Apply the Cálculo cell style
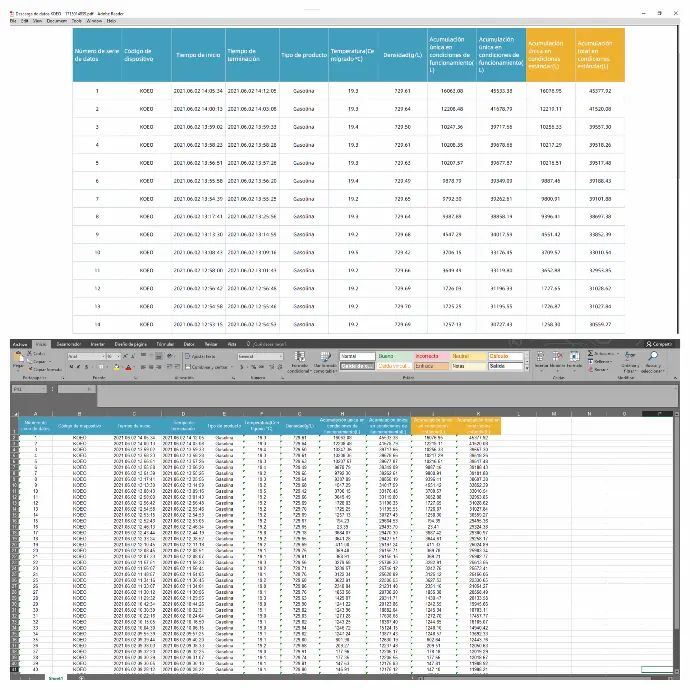The image size is (690, 690). tap(506, 356)
